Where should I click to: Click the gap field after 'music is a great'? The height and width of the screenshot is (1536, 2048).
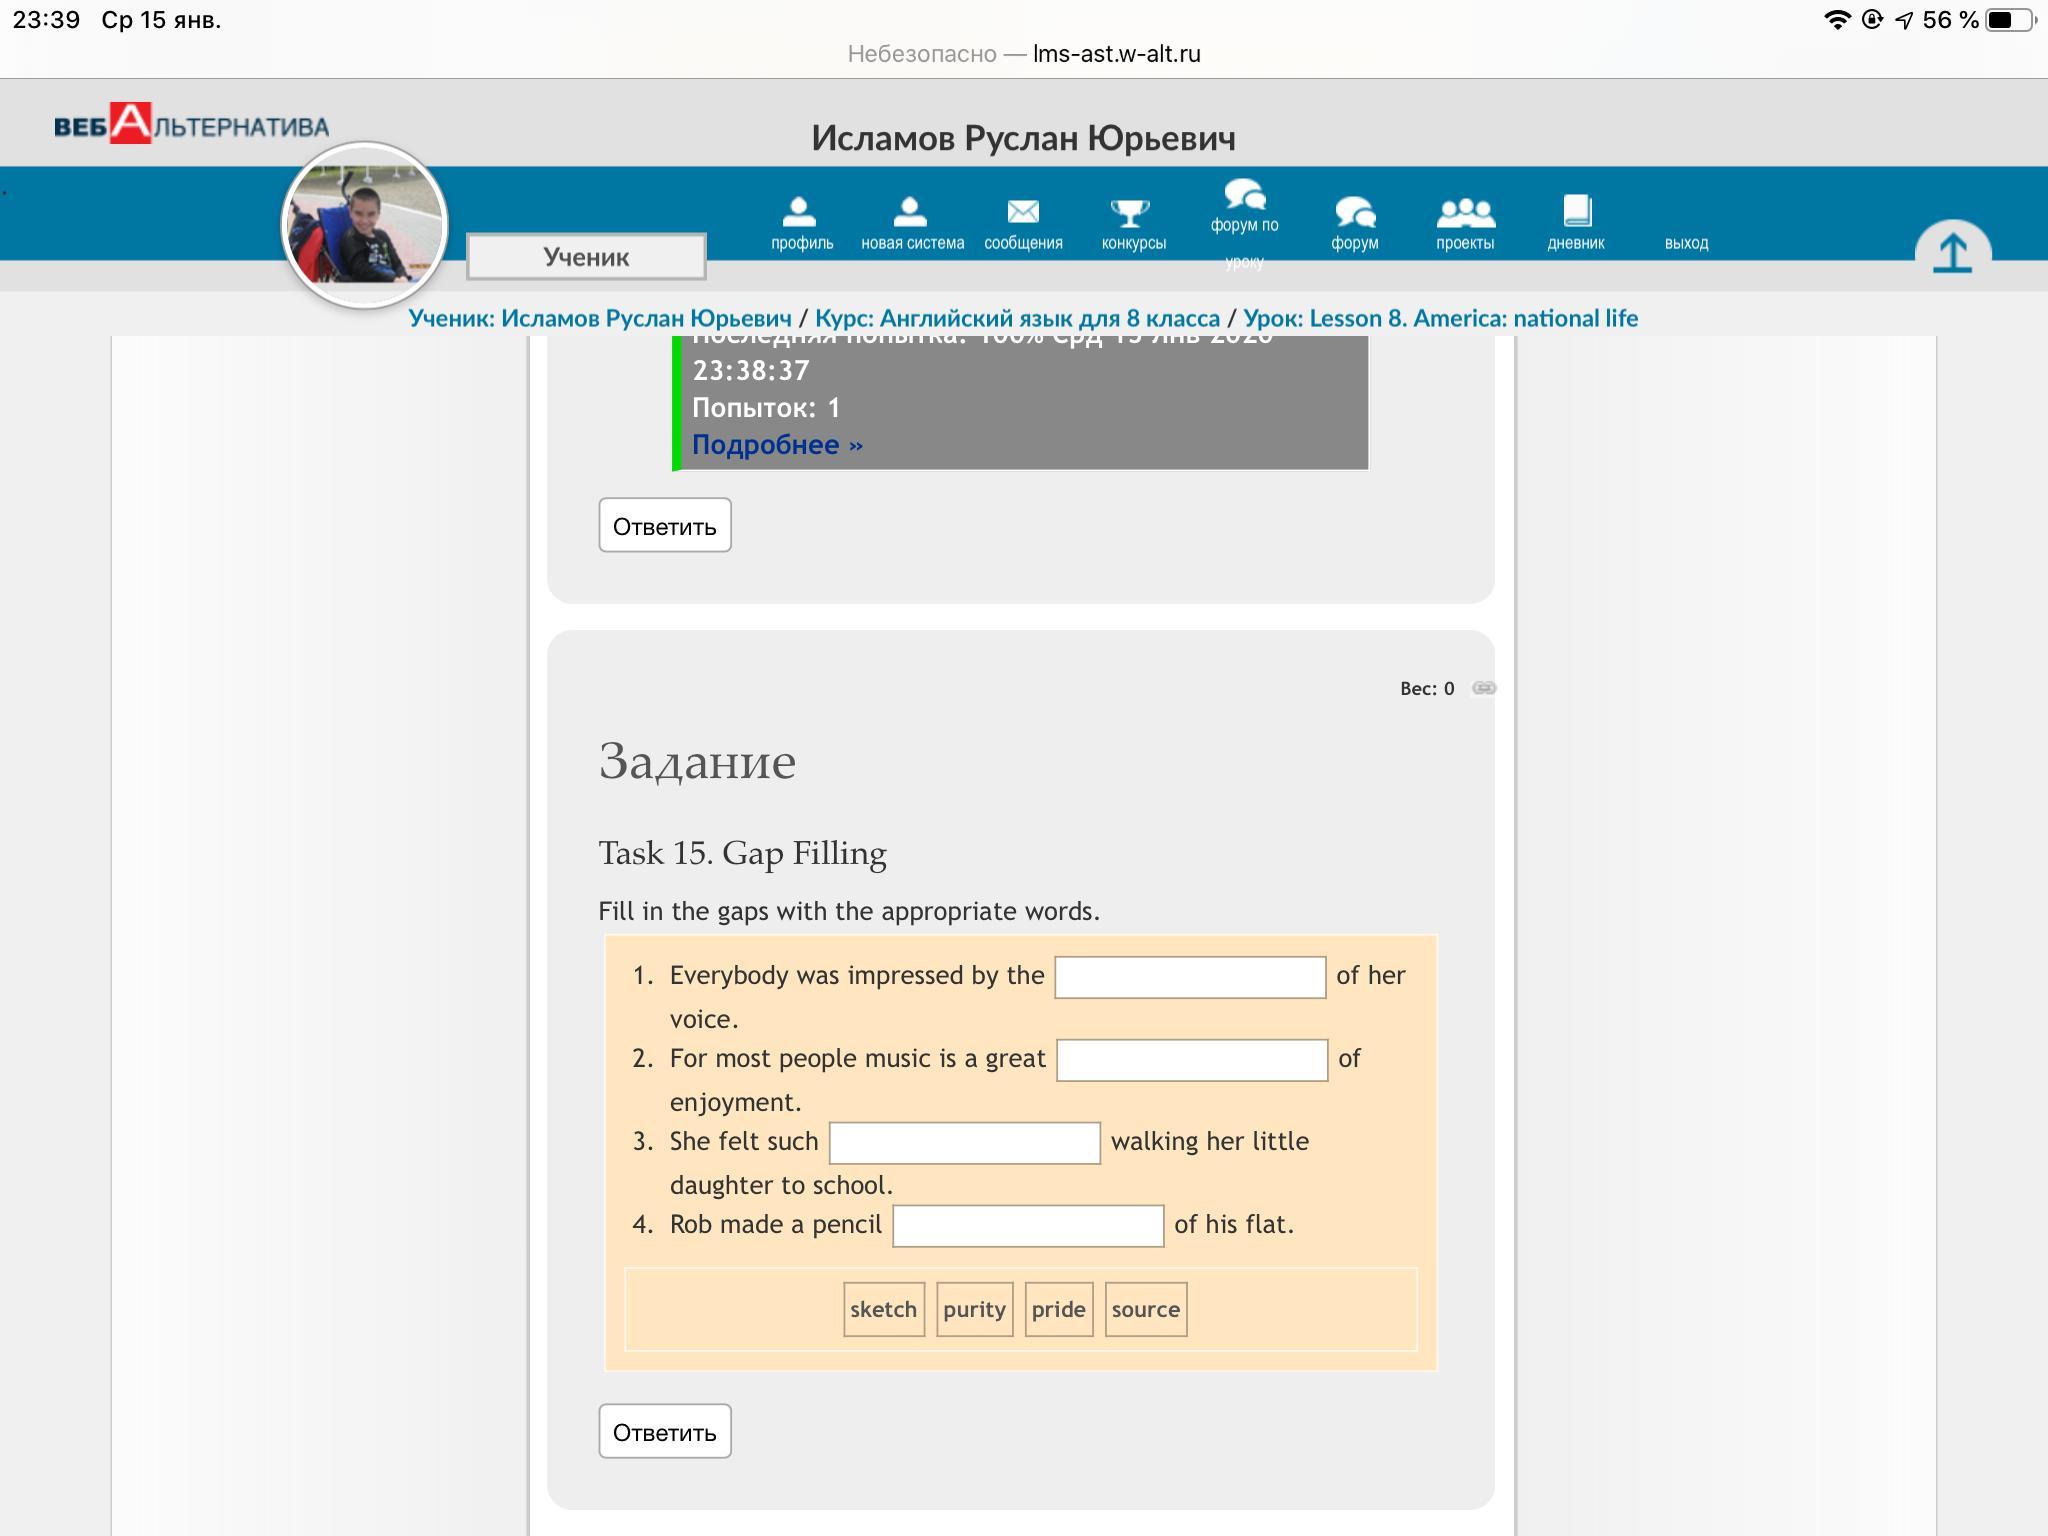pyautogui.click(x=1191, y=1060)
